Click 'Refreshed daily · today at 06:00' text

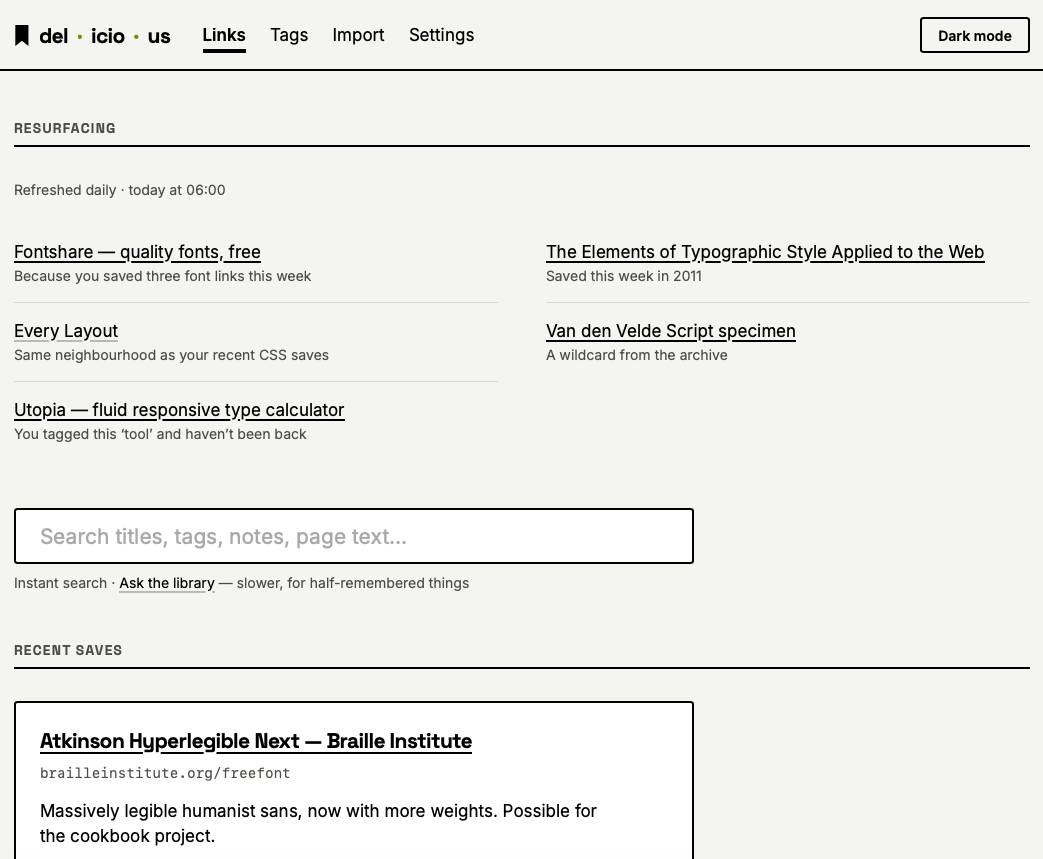120,190
